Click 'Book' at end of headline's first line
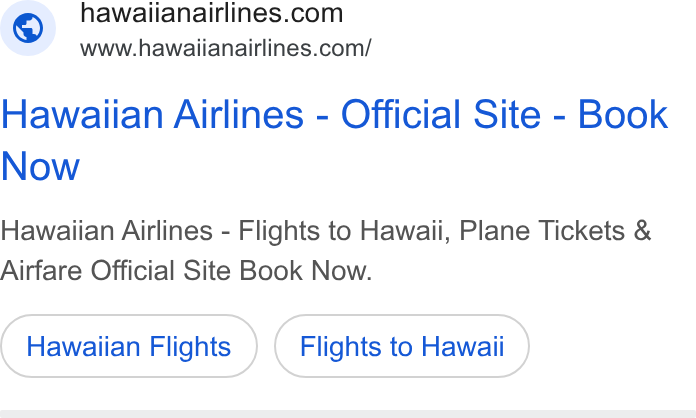 pos(623,114)
